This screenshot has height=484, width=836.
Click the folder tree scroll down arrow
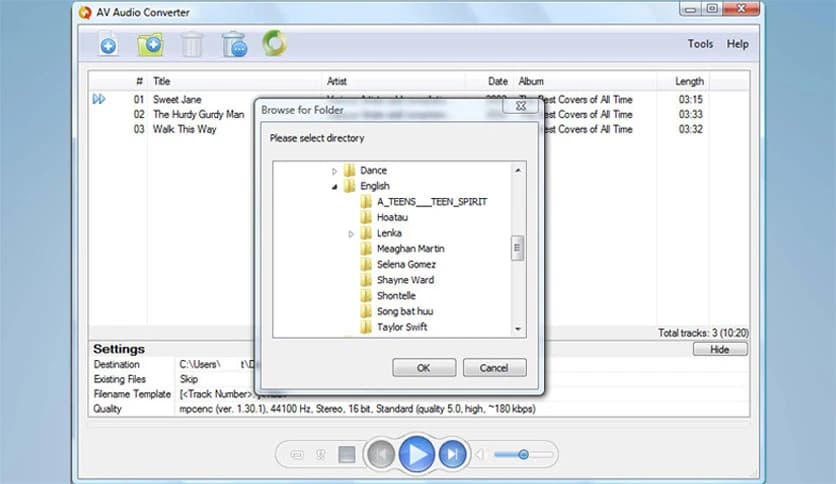517,329
